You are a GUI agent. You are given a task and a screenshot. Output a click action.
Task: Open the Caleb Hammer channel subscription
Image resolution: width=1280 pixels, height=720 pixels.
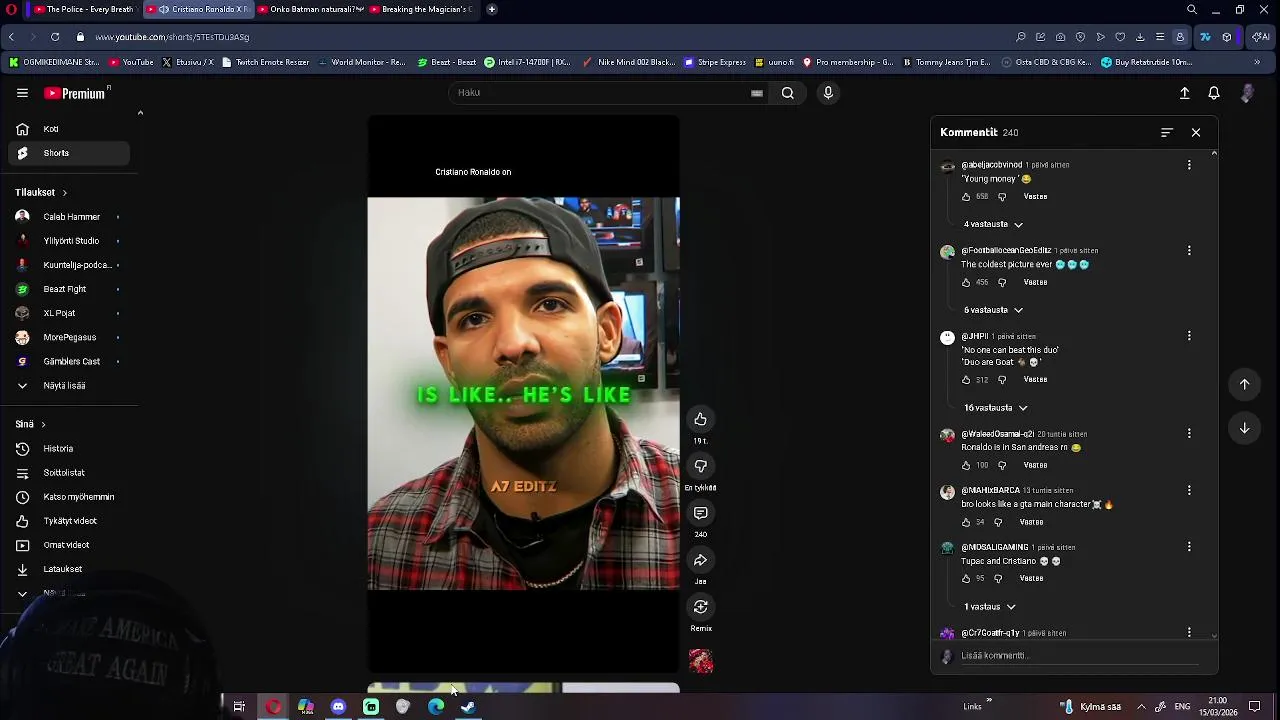pos(69,217)
